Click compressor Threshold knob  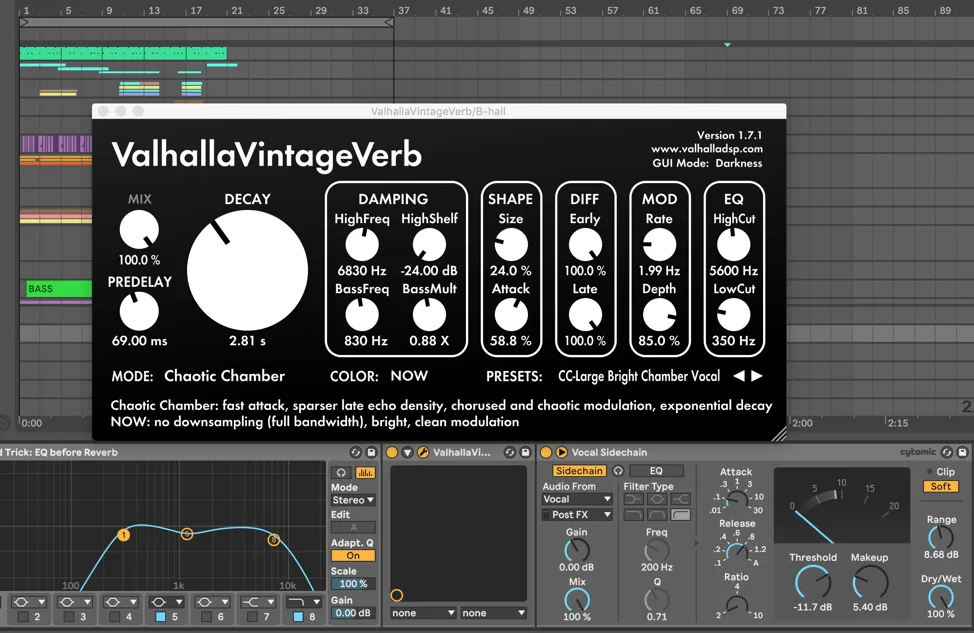pyautogui.click(x=812, y=583)
